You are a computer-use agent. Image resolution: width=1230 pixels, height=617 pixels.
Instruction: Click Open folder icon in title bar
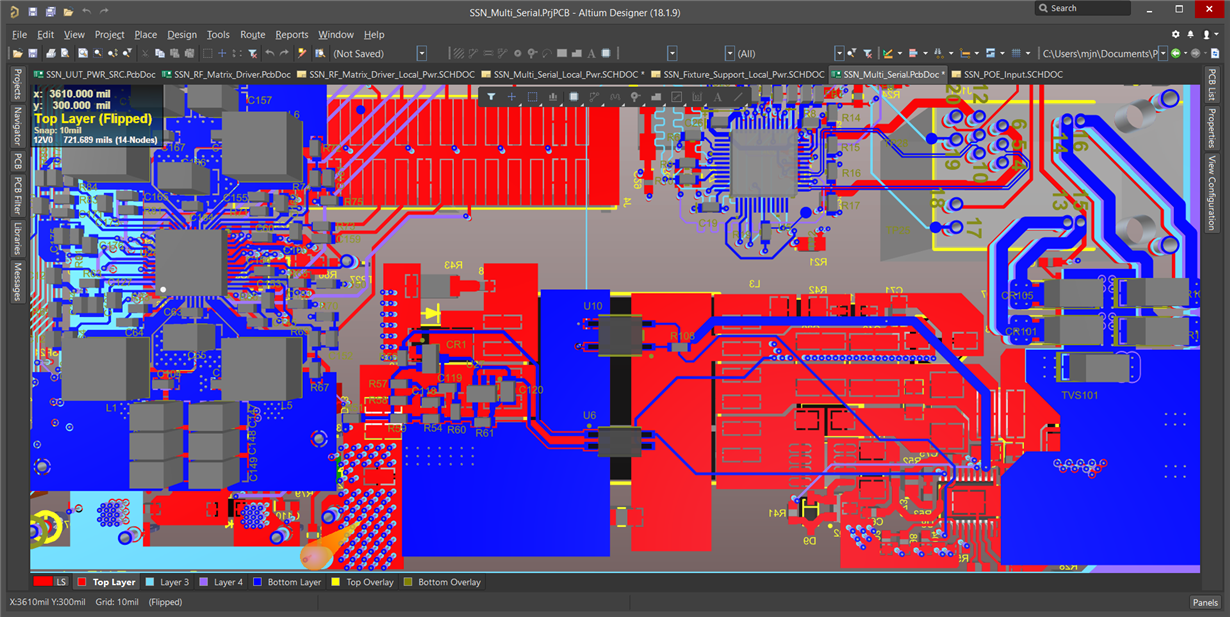click(68, 11)
